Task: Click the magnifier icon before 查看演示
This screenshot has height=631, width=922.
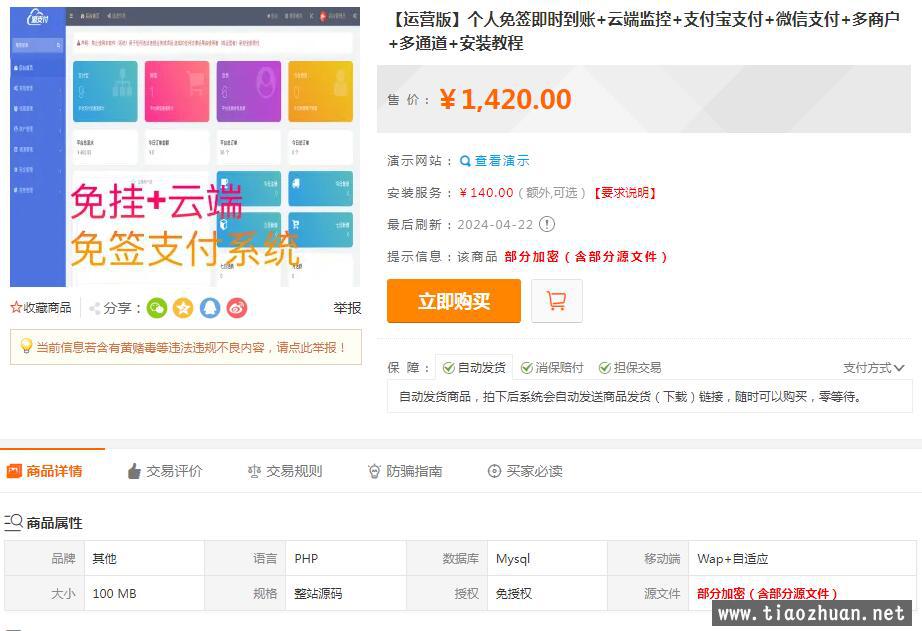Action: 465,161
